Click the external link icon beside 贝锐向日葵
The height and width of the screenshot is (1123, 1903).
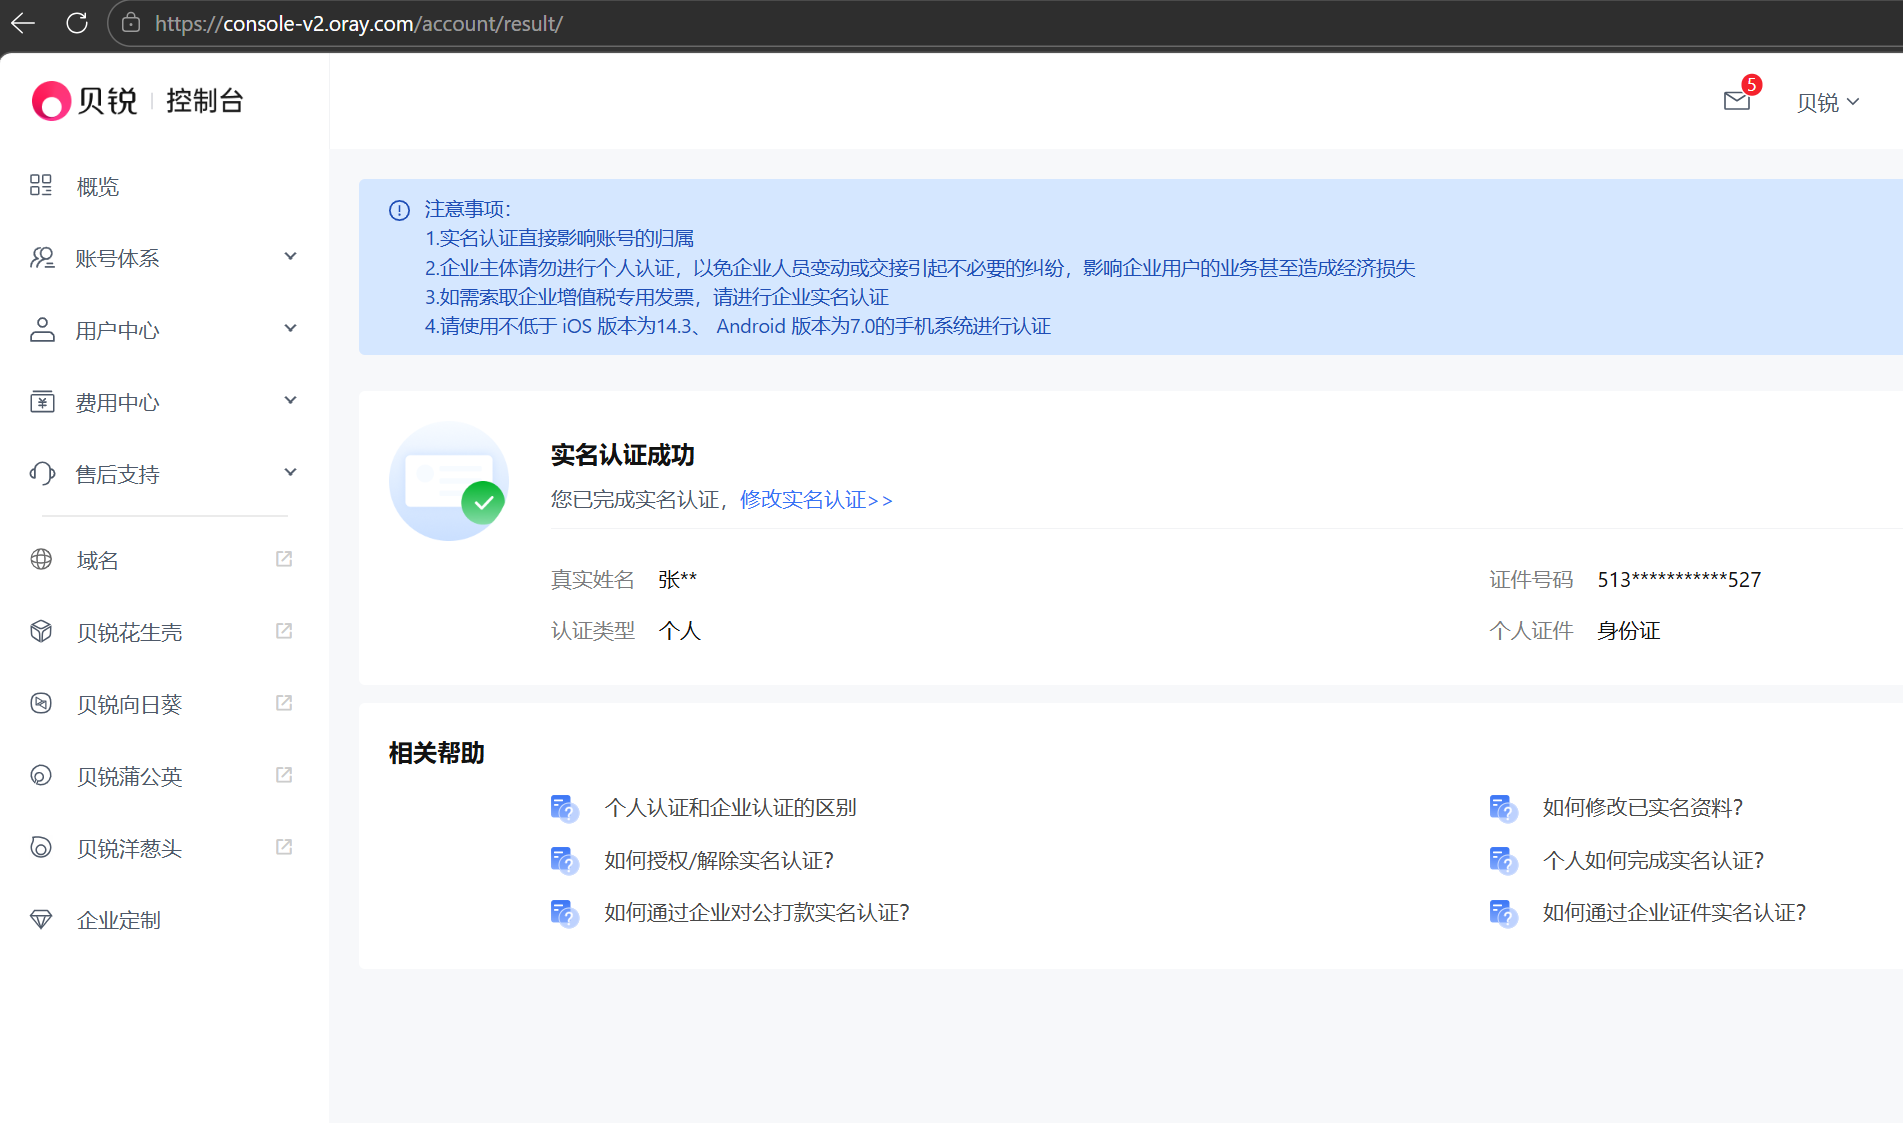(284, 703)
